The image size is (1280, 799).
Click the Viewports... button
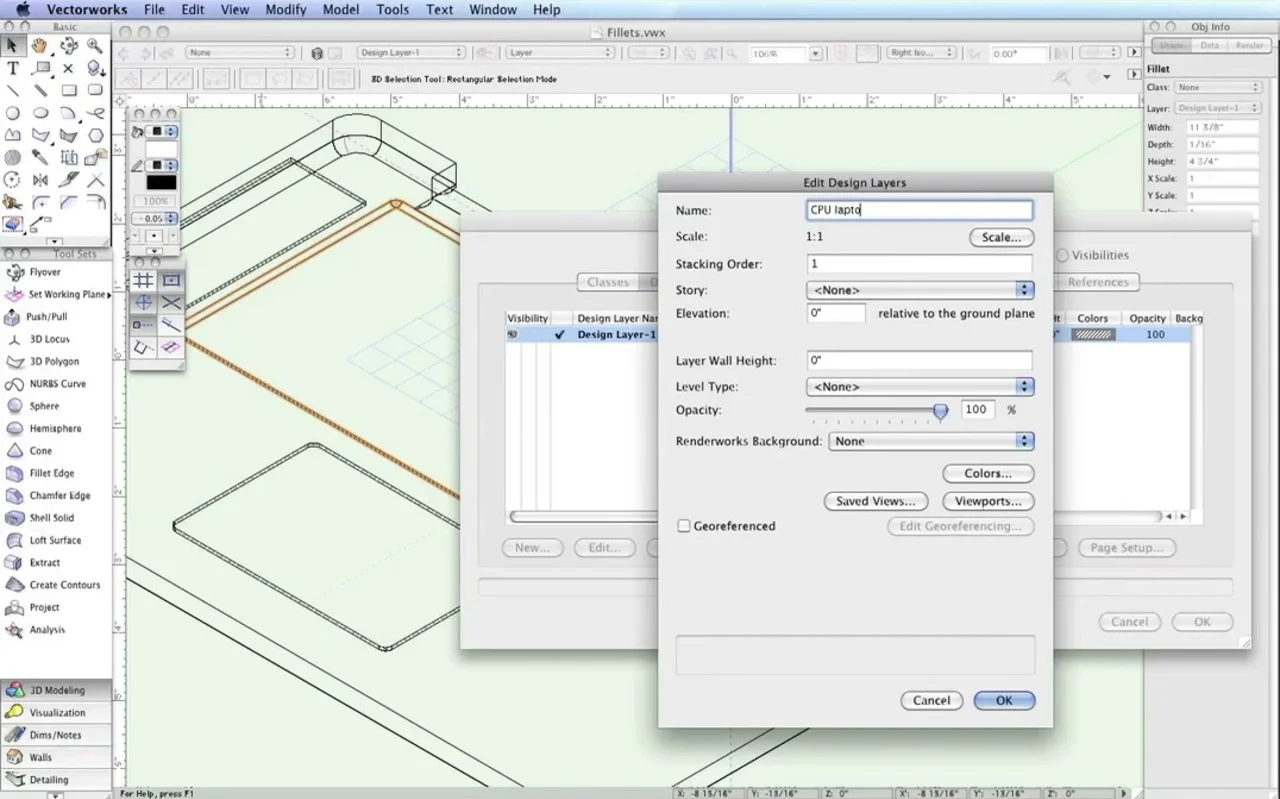click(988, 501)
